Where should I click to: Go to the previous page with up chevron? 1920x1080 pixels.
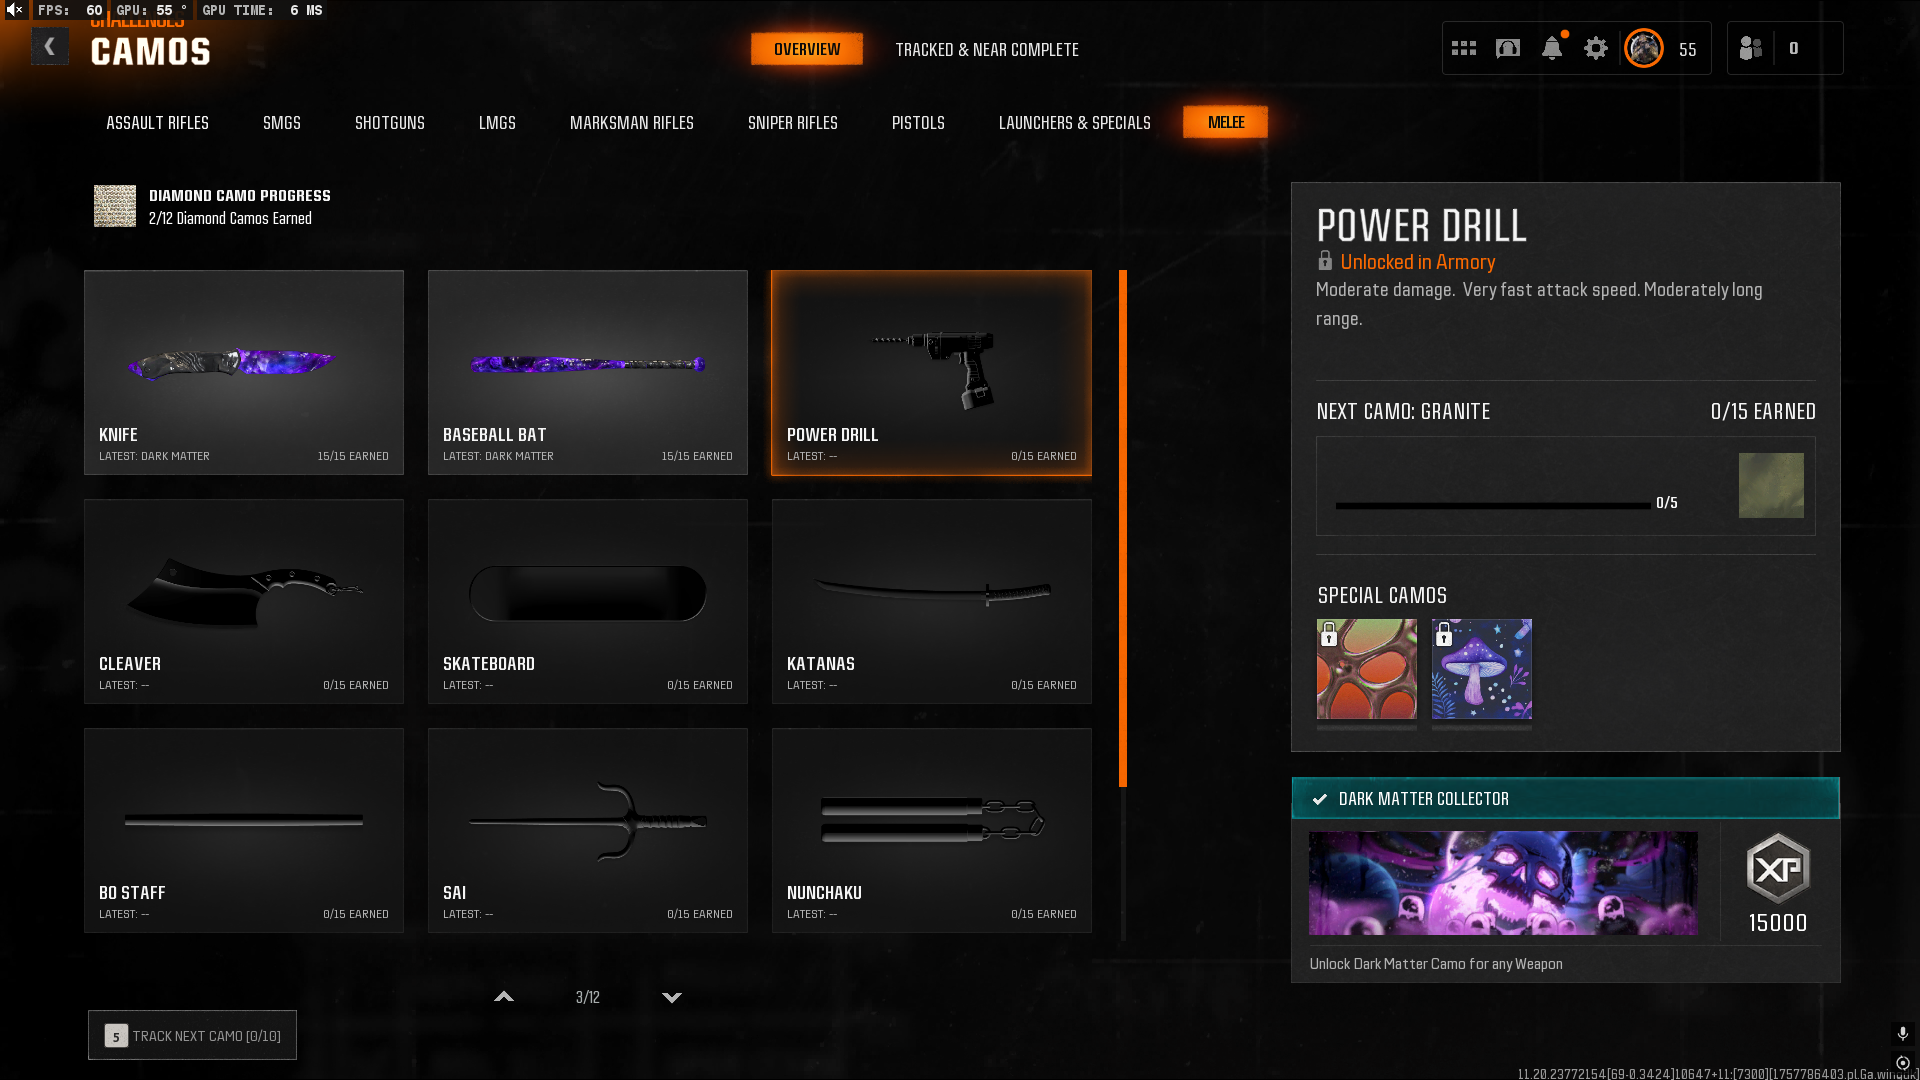click(504, 997)
